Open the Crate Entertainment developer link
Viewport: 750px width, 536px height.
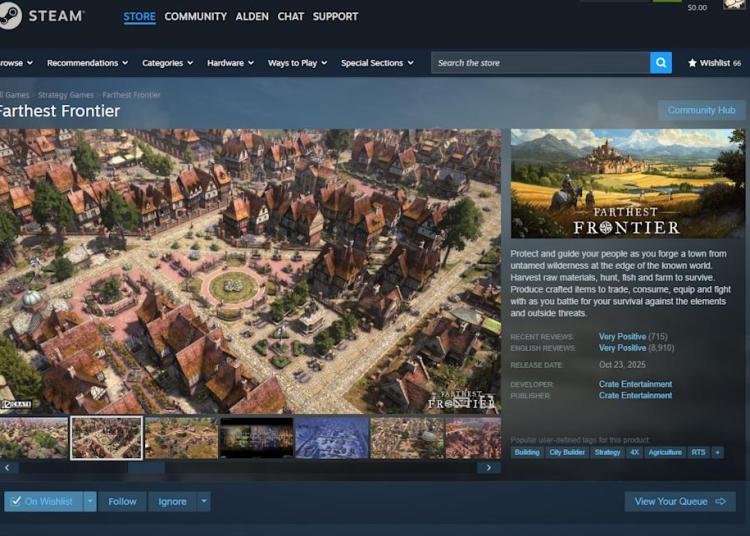point(635,384)
